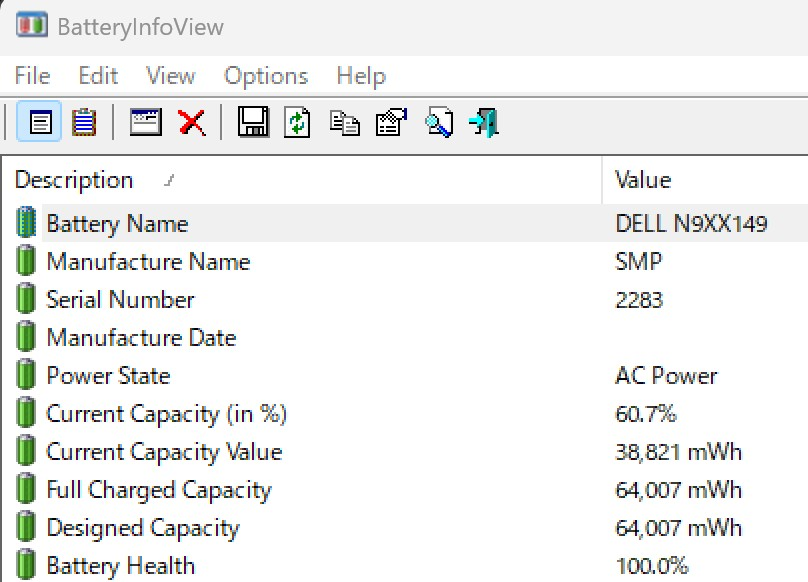
Task: Click the DELL N9XX149 value
Action: tap(692, 223)
